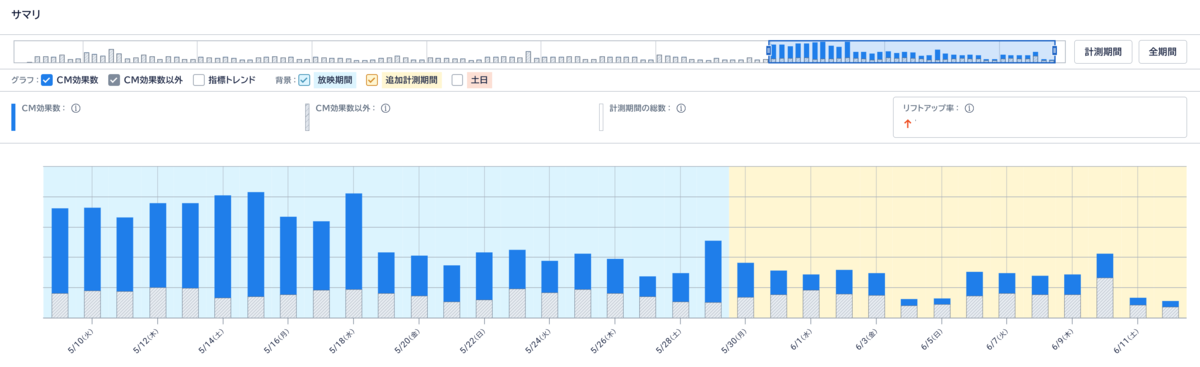Uncheck the CM効果数 graph checkbox

pyautogui.click(x=47, y=80)
